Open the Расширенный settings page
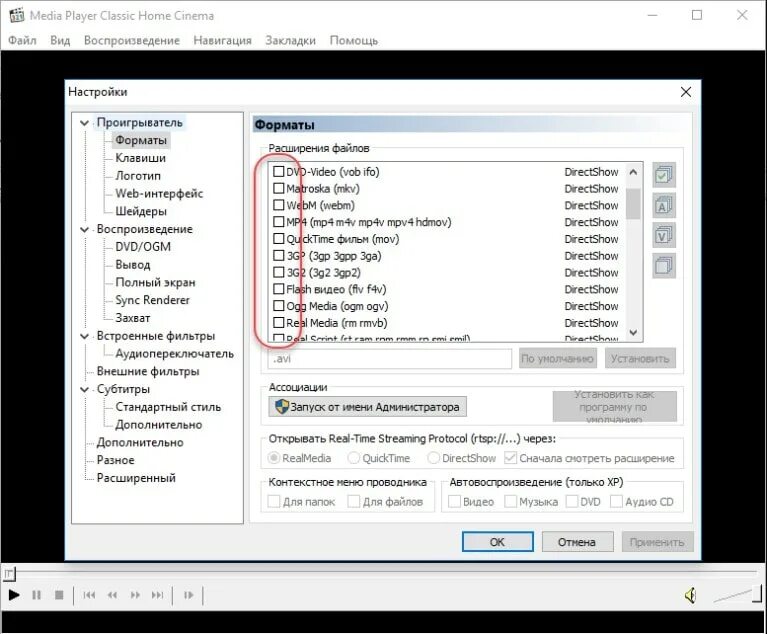 pyautogui.click(x=136, y=478)
